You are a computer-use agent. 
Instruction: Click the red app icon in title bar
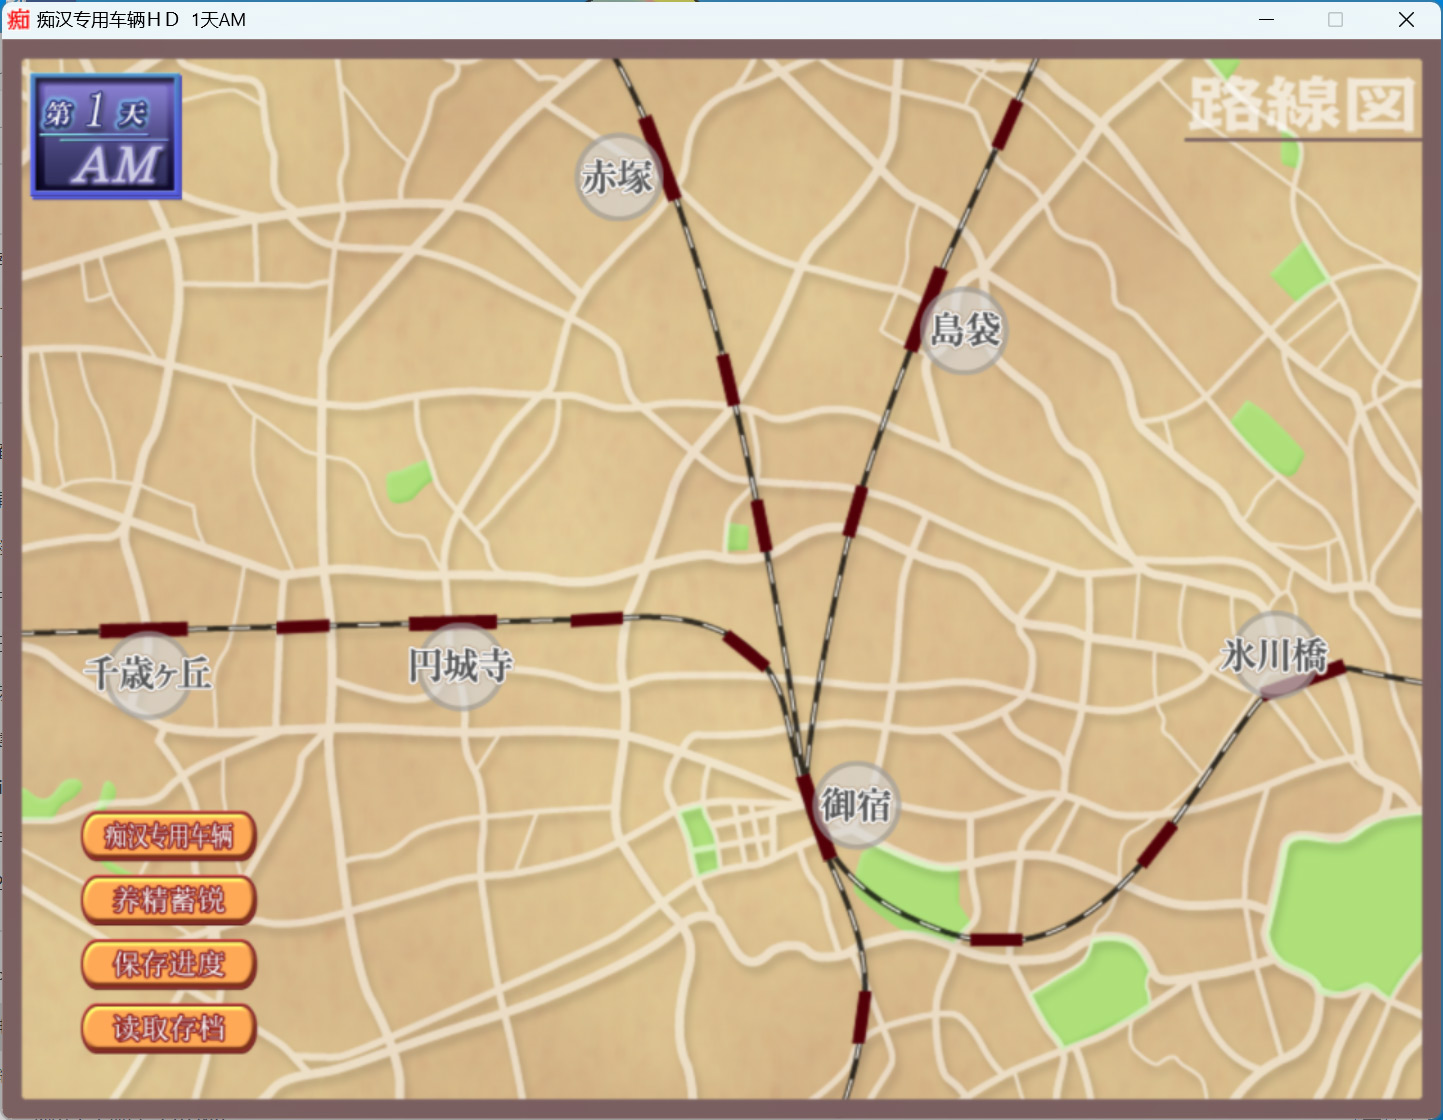pos(18,19)
